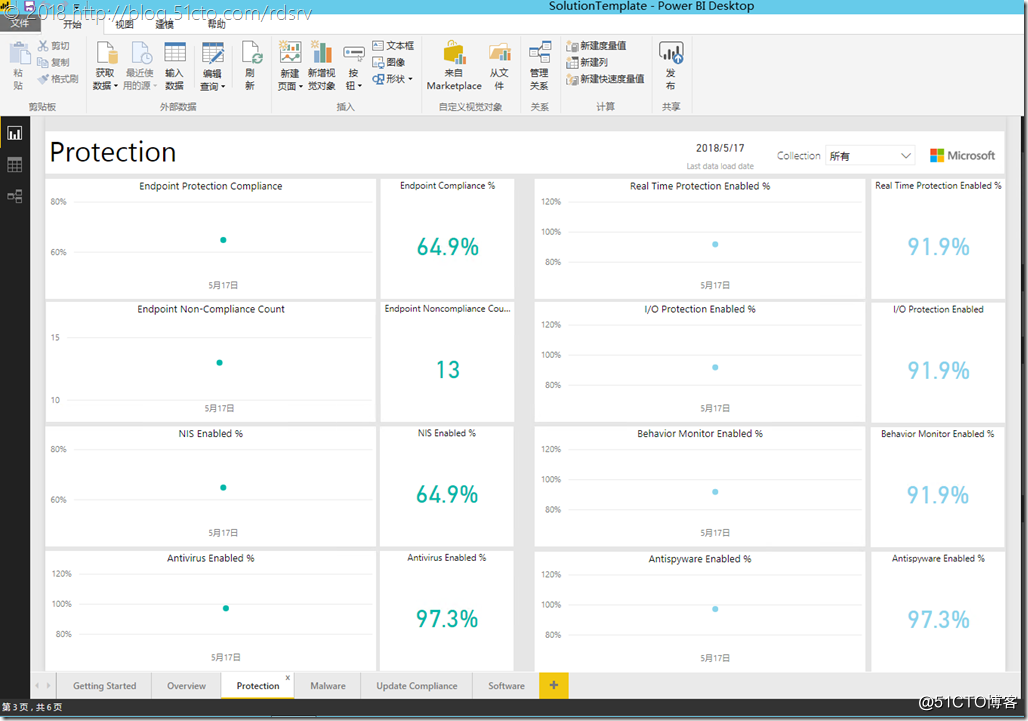1028x721 pixels.
Task: Open the Malware page tab
Action: (328, 686)
